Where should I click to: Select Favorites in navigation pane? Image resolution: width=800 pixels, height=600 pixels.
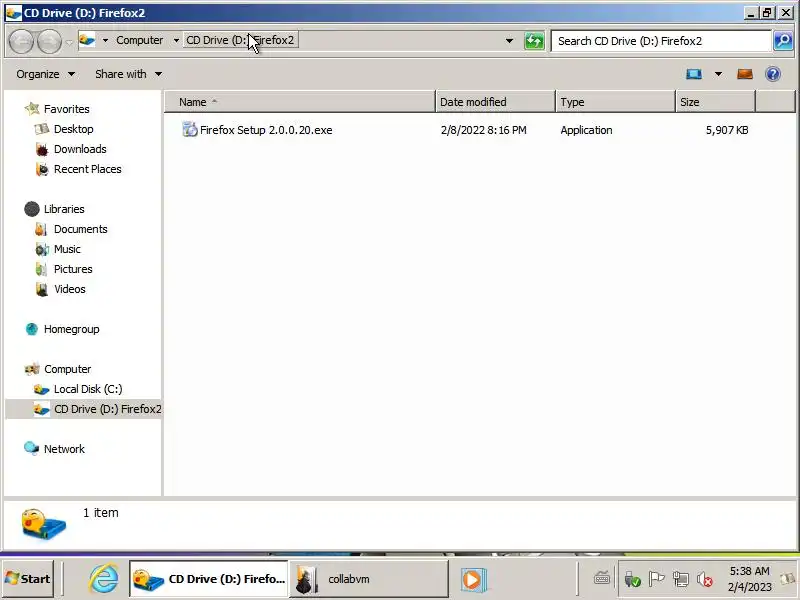pos(66,109)
